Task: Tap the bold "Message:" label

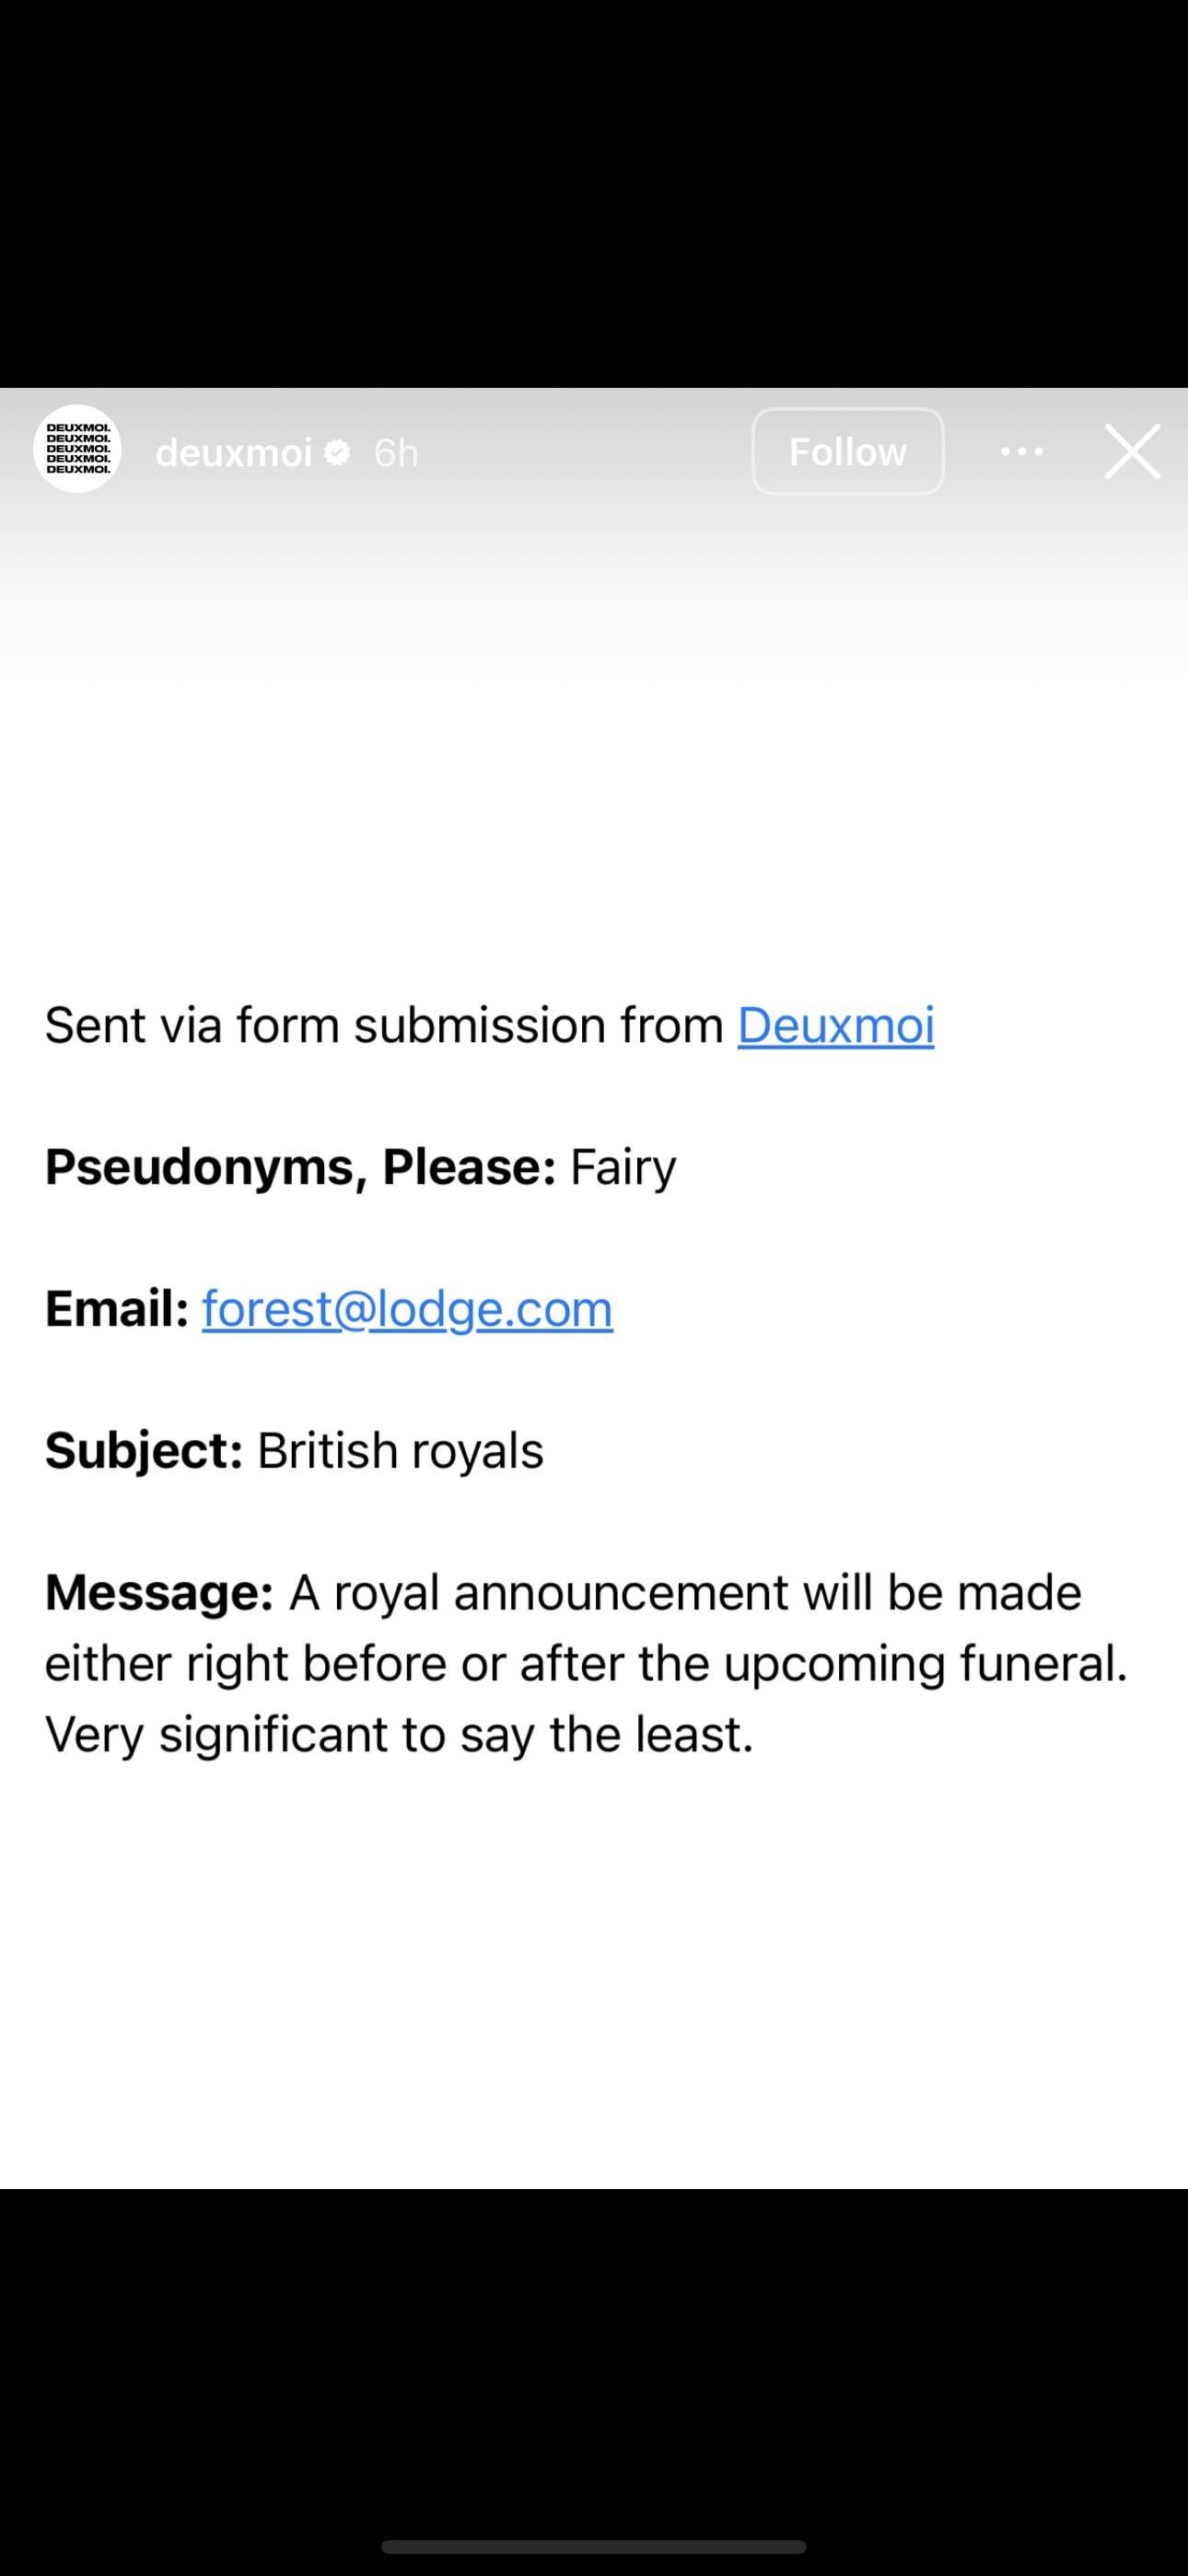Action: pyautogui.click(x=159, y=1592)
